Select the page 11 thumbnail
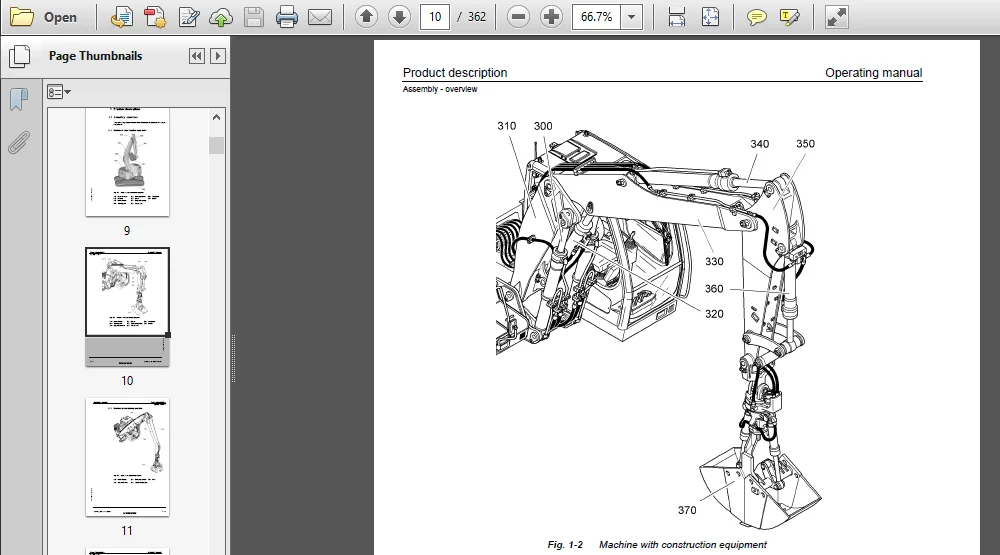 pos(128,457)
